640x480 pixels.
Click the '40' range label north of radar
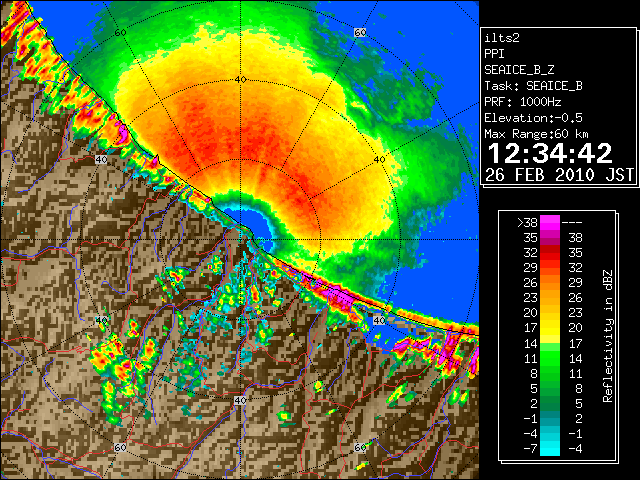[x=240, y=79]
